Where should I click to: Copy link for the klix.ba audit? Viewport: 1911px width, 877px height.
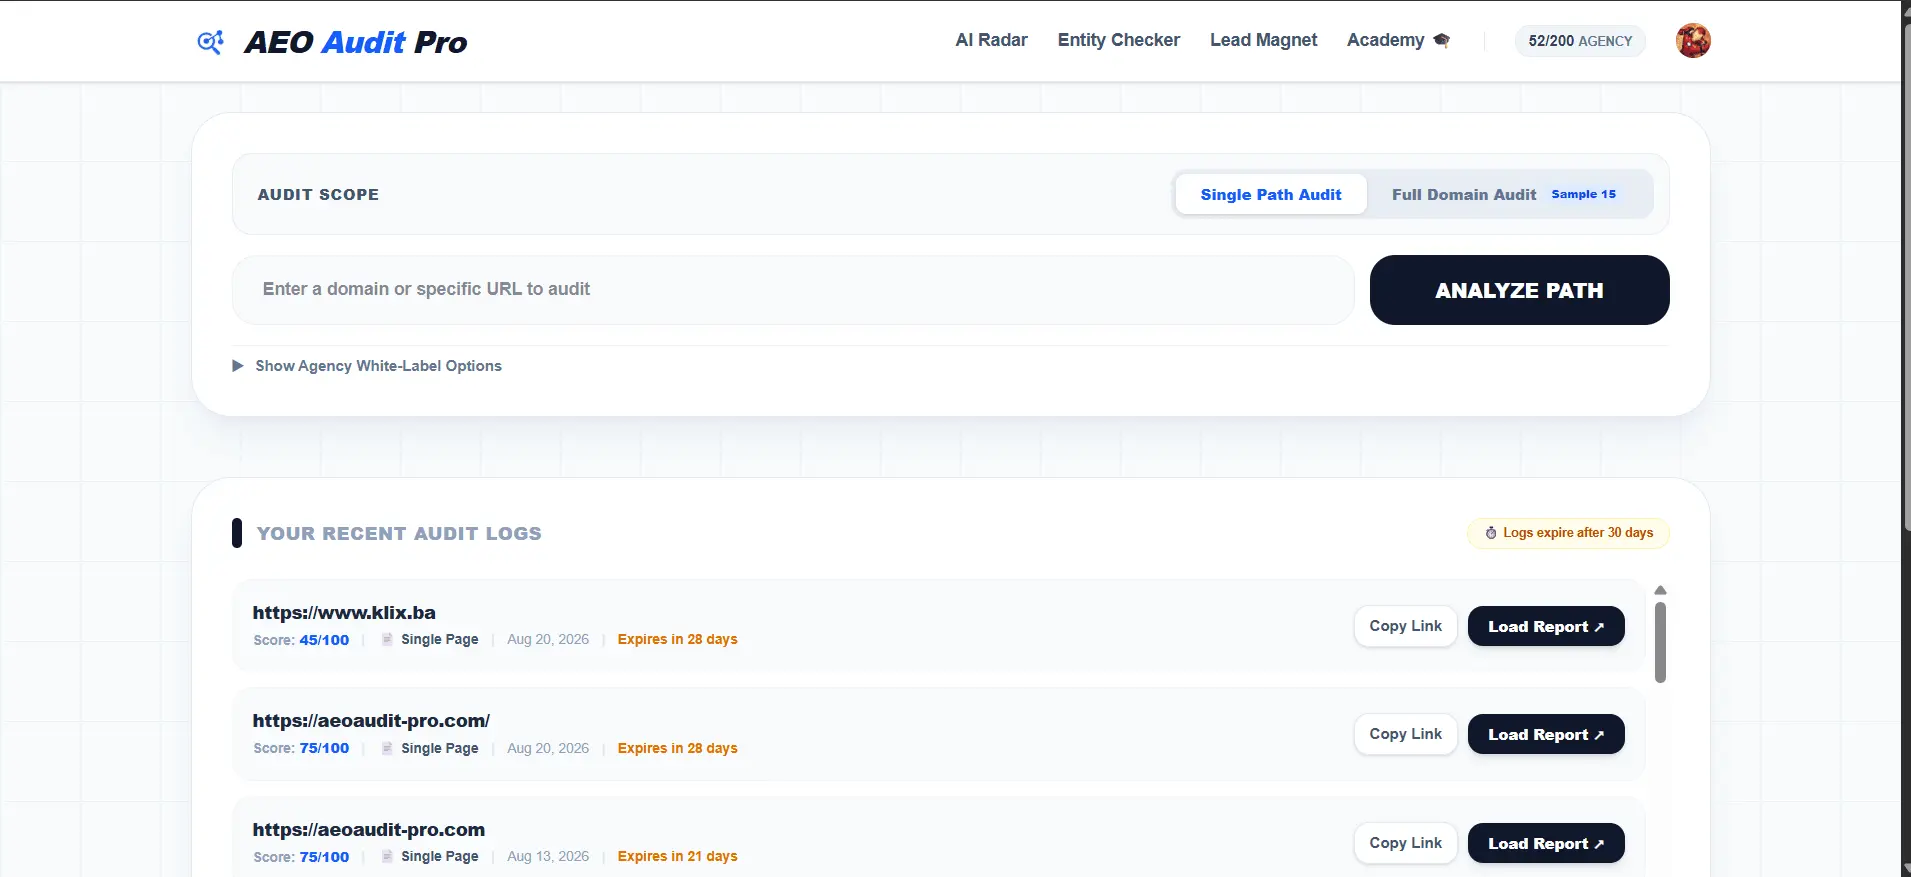pyautogui.click(x=1405, y=626)
